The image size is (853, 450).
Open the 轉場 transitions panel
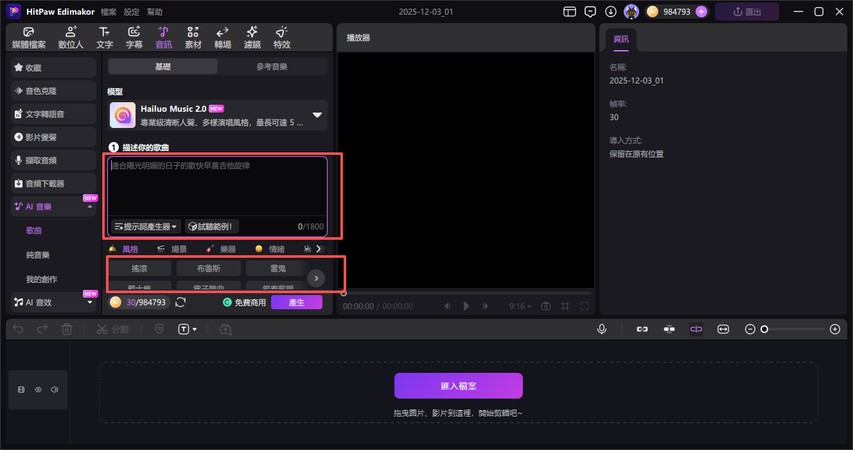coord(222,38)
